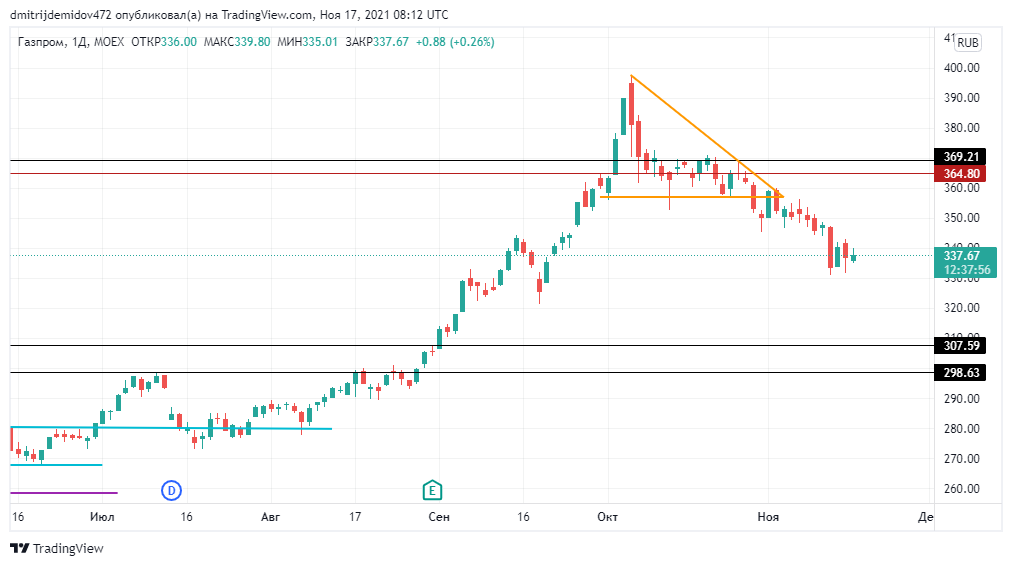
Task: Click the +0.88 (+0.26%) change value
Action: 455,42
